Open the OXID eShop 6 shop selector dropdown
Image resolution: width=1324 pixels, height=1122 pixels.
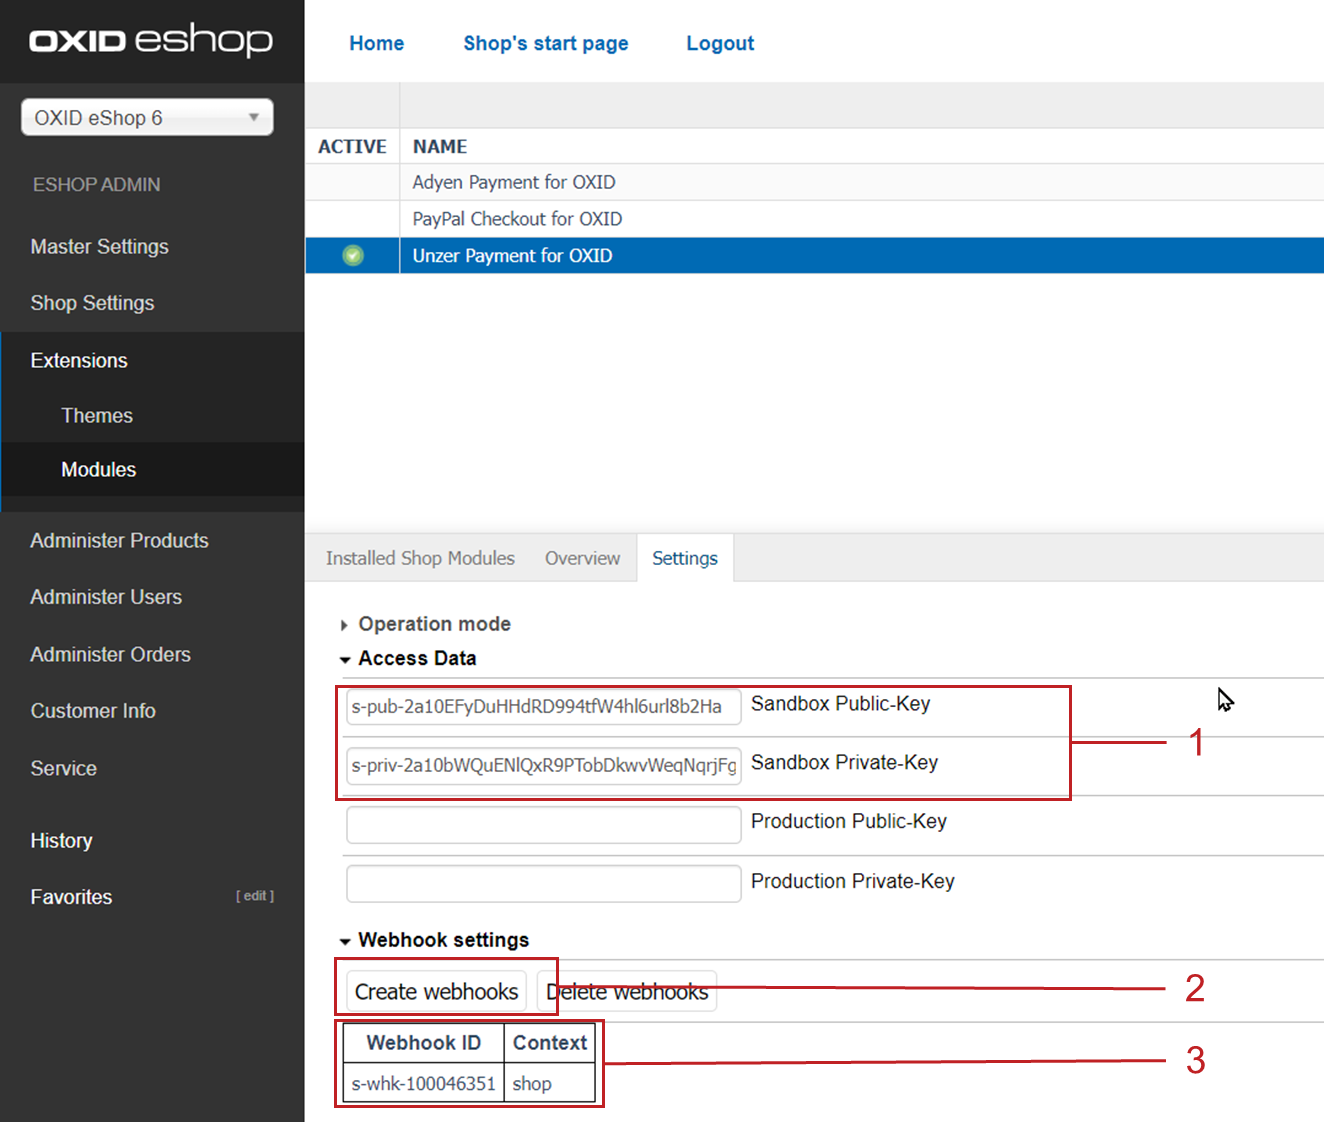click(147, 117)
